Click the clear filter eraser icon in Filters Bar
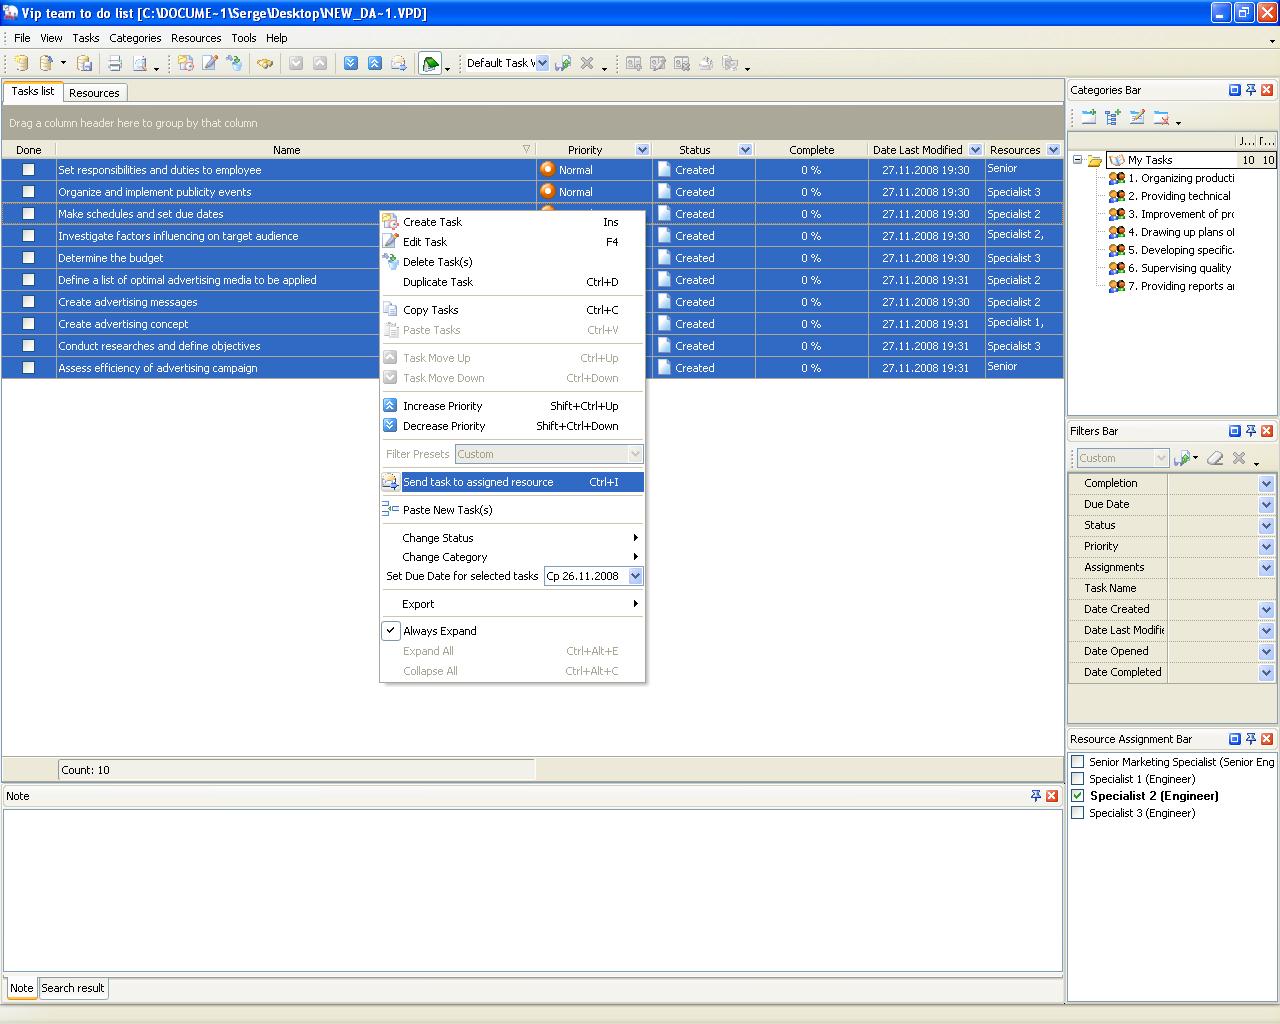The height and width of the screenshot is (1024, 1280). 1215,458
